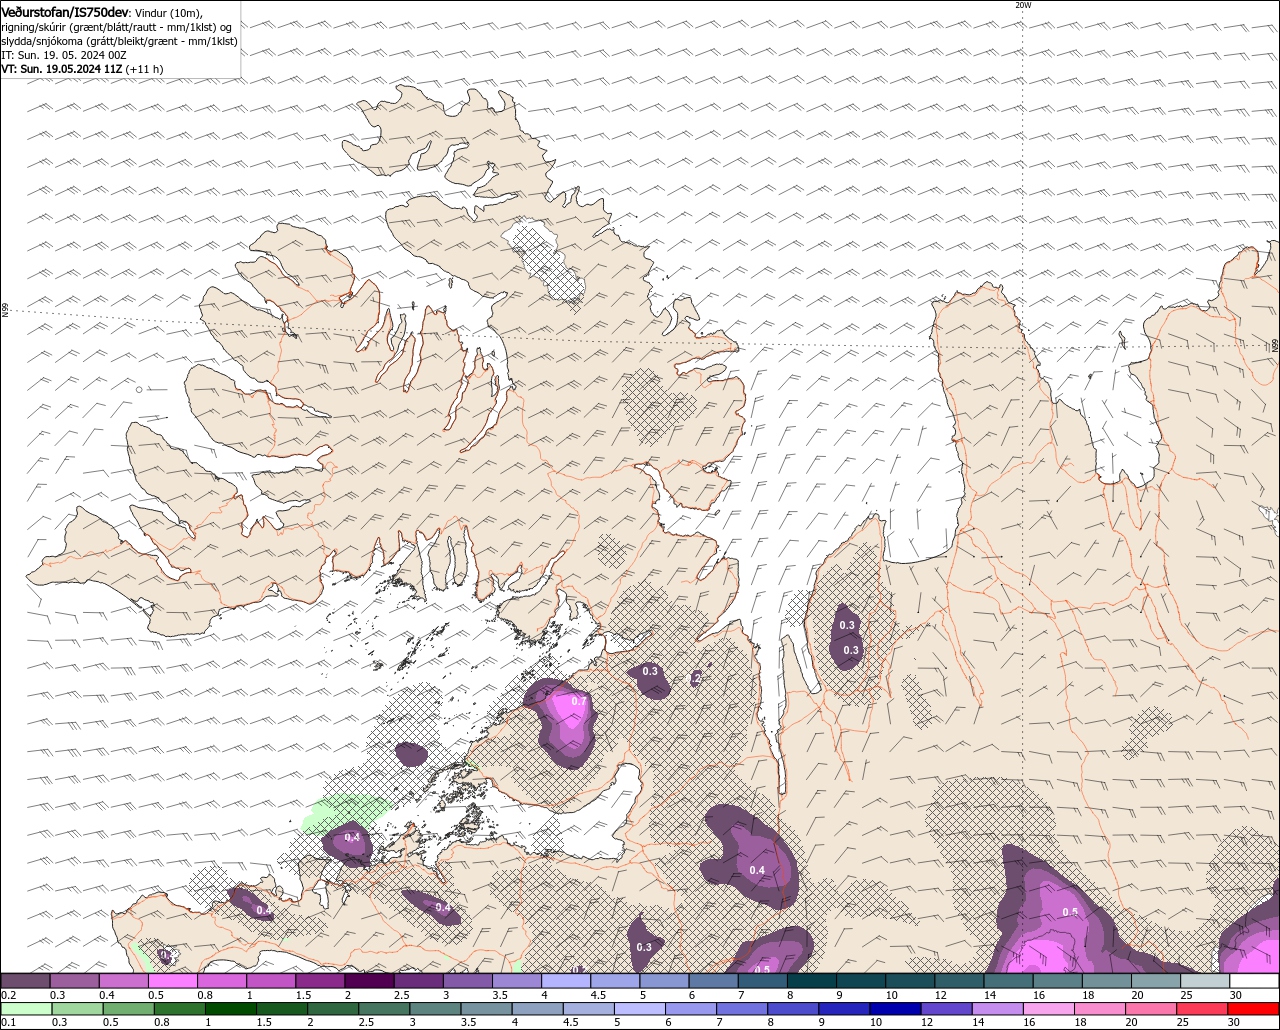Click the rigning/skúrir legend description line
This screenshot has height=1030, width=1280.
pyautogui.click(x=116, y=27)
